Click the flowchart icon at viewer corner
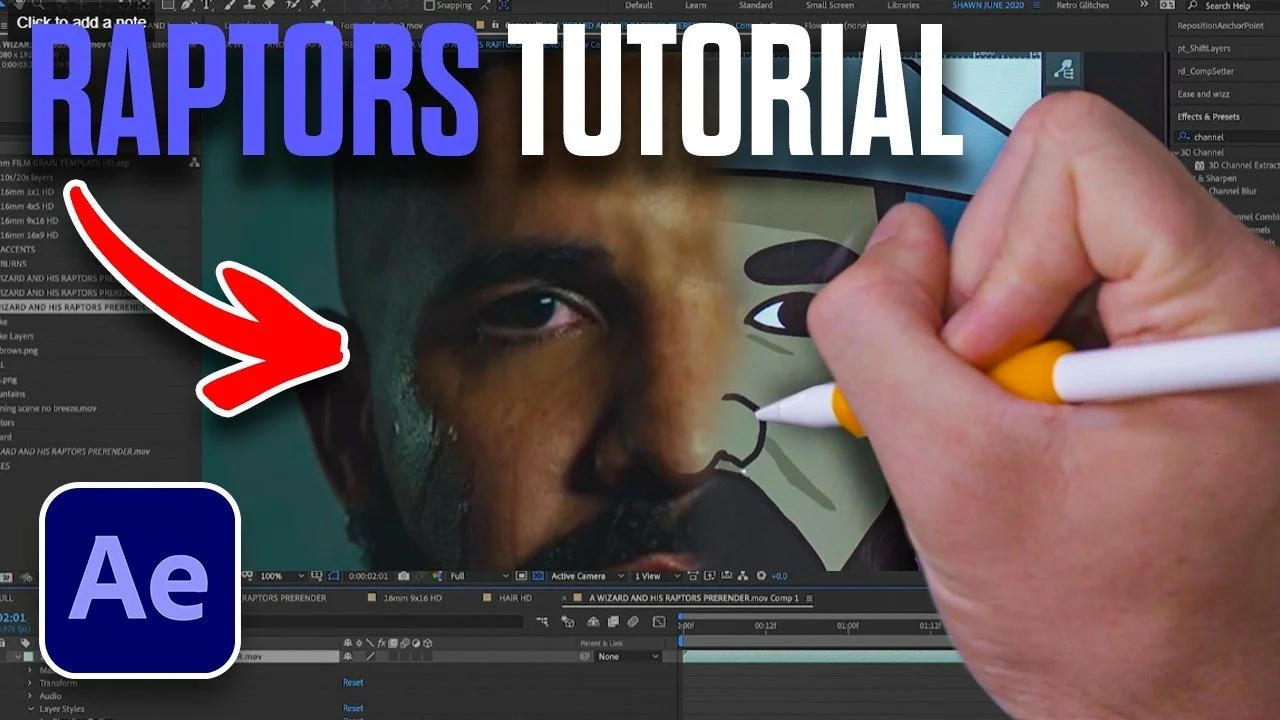This screenshot has width=1280, height=720. [x=1062, y=71]
